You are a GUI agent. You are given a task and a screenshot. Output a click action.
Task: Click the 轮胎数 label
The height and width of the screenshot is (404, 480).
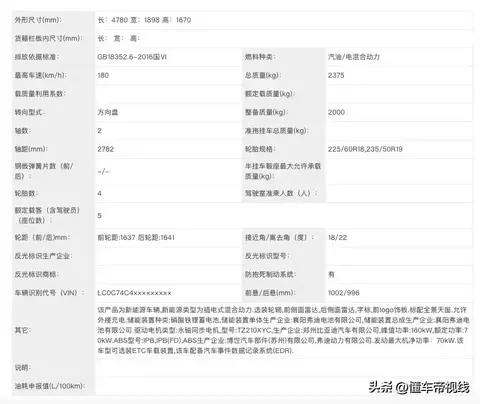click(x=26, y=193)
